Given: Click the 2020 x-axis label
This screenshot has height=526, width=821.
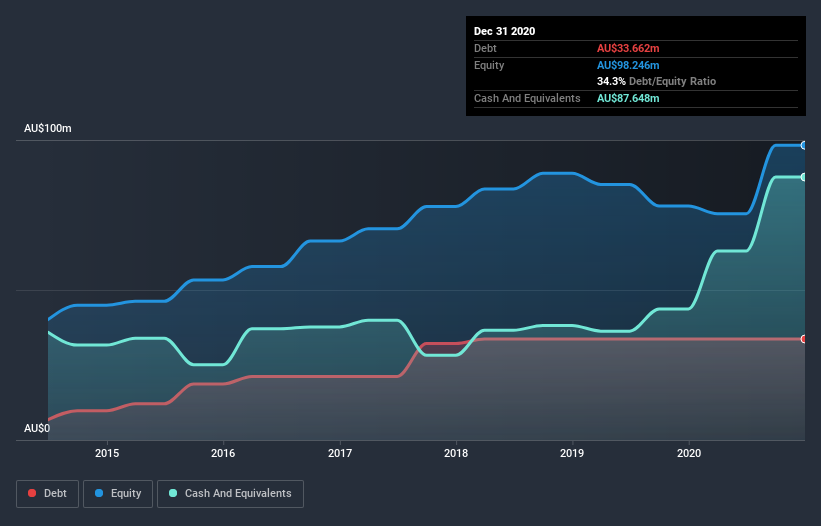Looking at the screenshot, I should pos(689,453).
